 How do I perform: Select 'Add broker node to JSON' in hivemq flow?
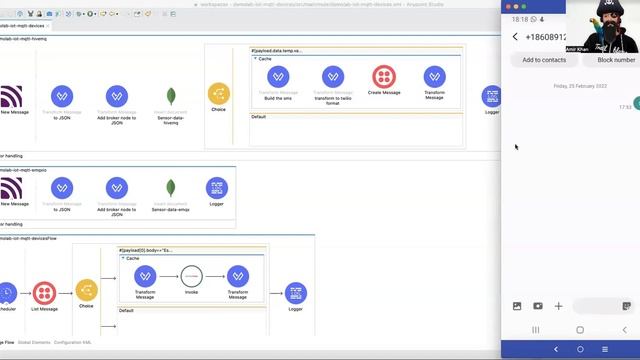coord(117,96)
